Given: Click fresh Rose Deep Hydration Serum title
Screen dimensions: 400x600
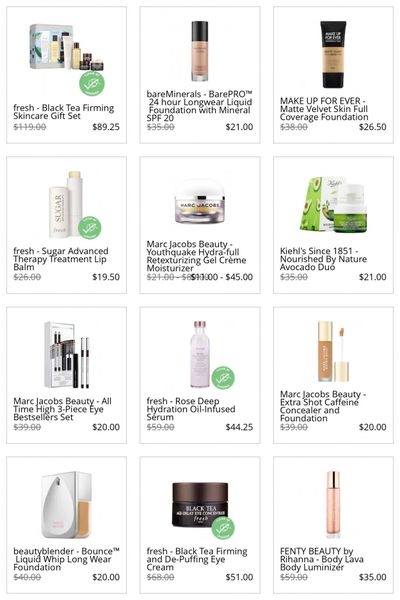Looking at the screenshot, I should click(x=191, y=409).
